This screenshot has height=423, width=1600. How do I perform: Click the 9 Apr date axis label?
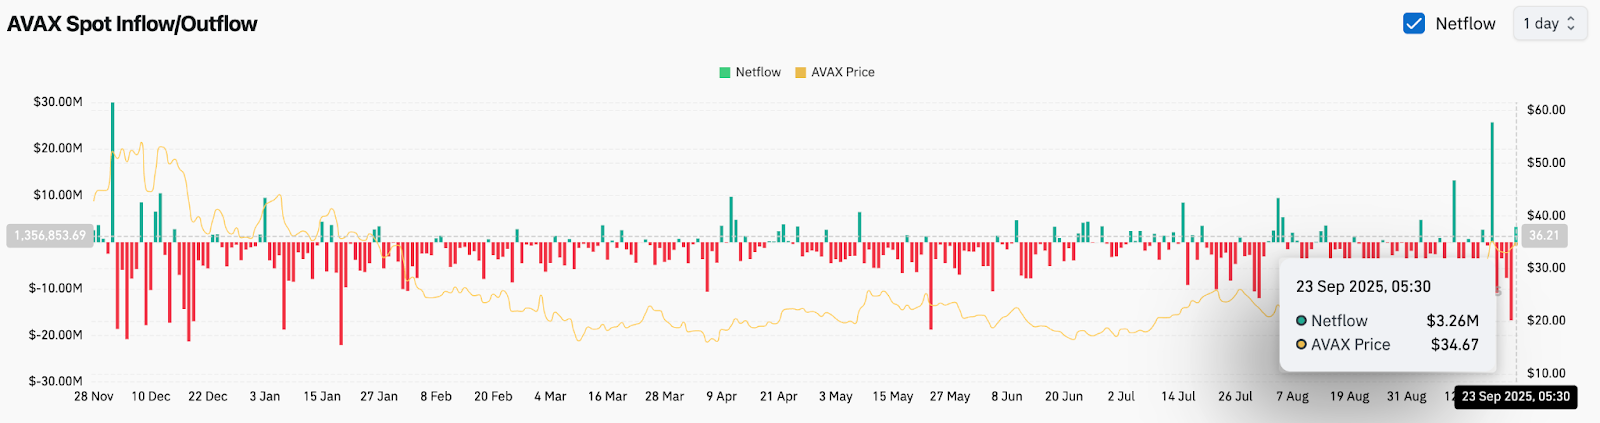(x=721, y=397)
